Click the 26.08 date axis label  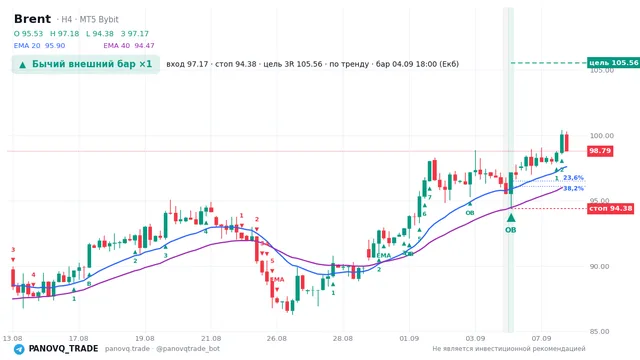pos(277,338)
